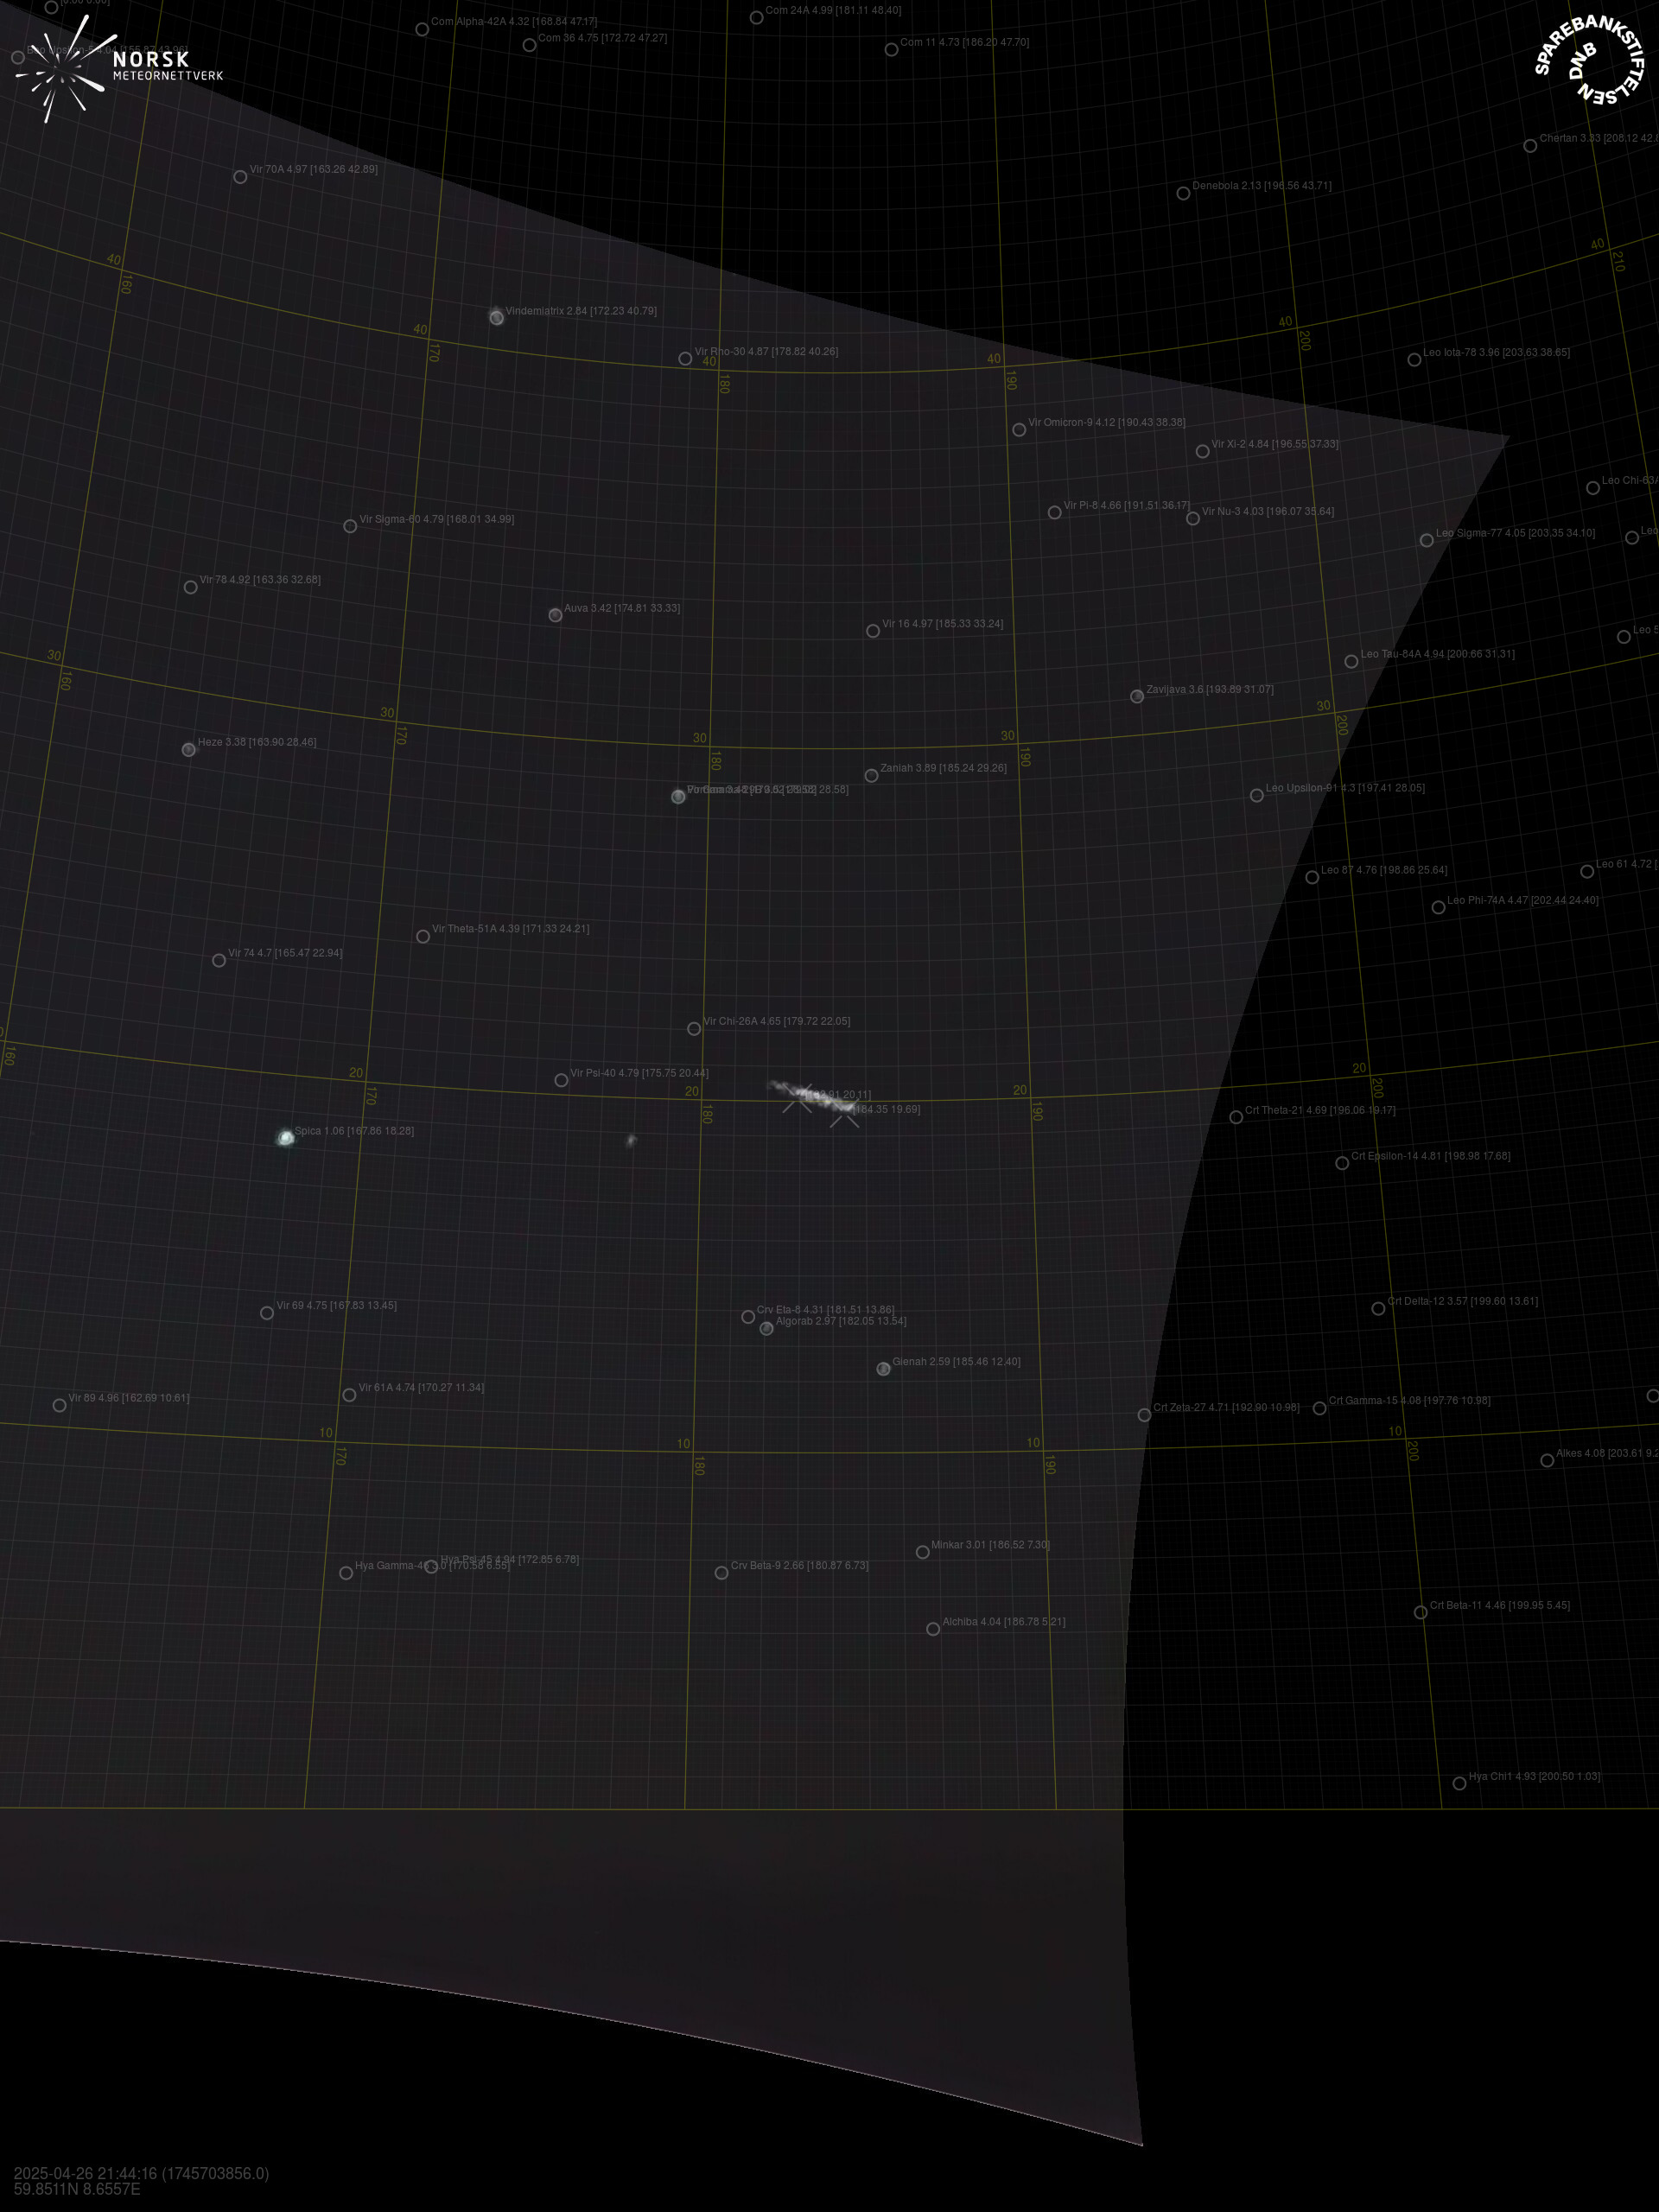The image size is (1659, 2212).
Task: Click the coordinates 59.8511N 8.6557E
Action: click(x=77, y=2189)
